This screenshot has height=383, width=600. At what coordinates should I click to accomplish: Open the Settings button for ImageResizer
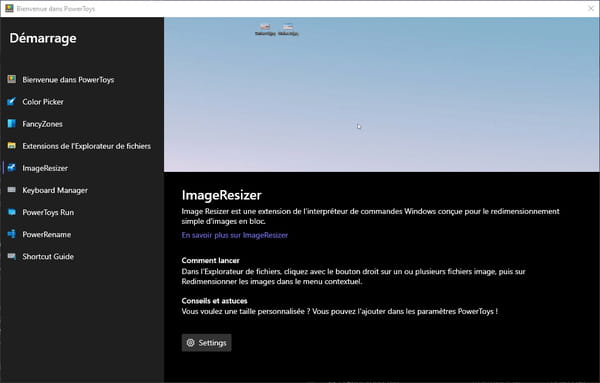207,343
